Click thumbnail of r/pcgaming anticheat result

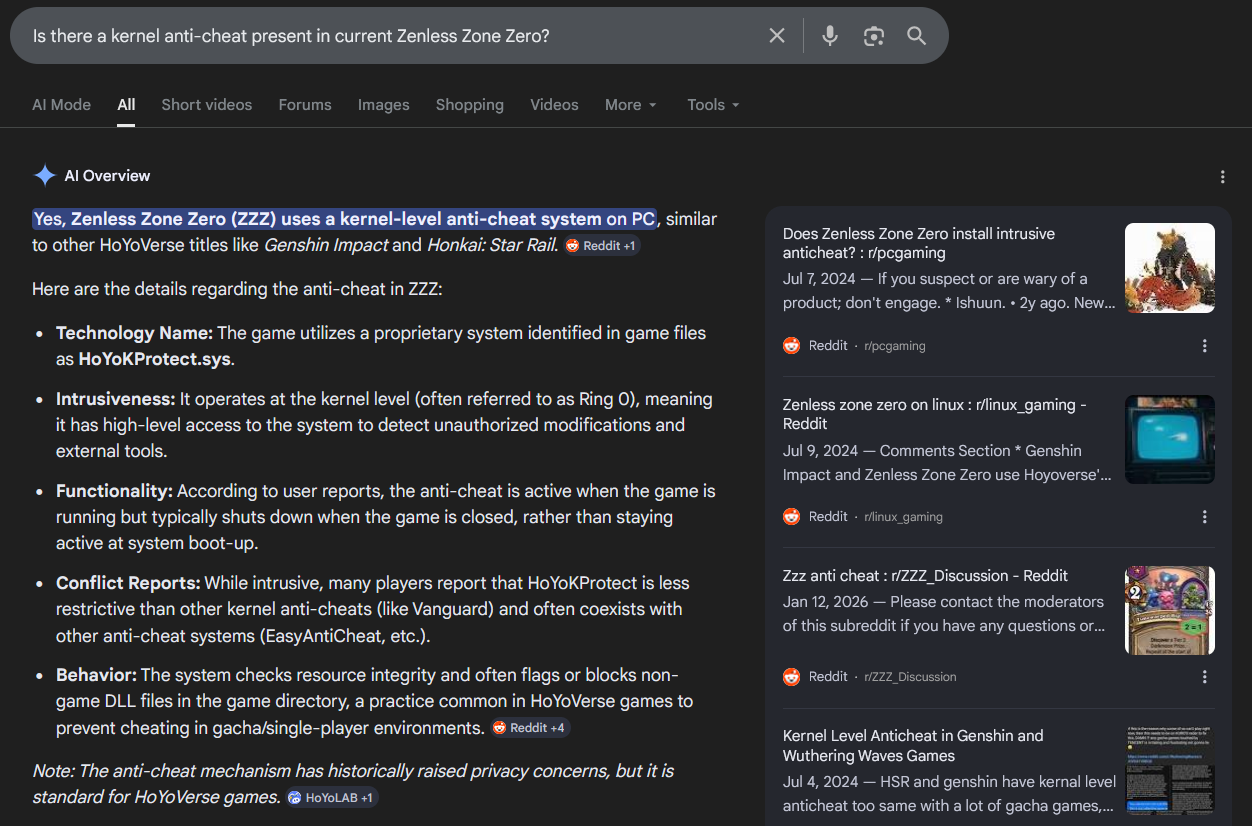coord(1170,268)
